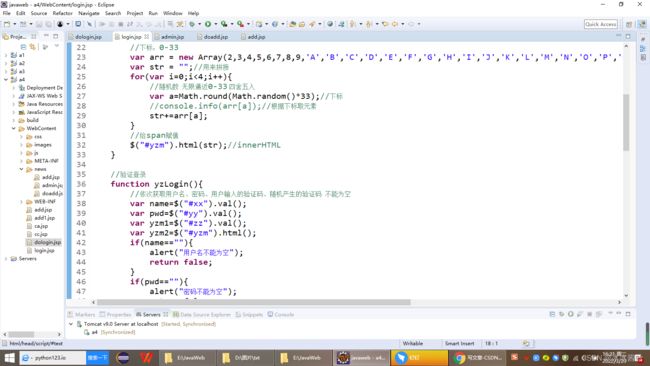Select add1.jsp in the project tree
Image resolution: width=650 pixels, height=366 pixels.
(x=44, y=218)
